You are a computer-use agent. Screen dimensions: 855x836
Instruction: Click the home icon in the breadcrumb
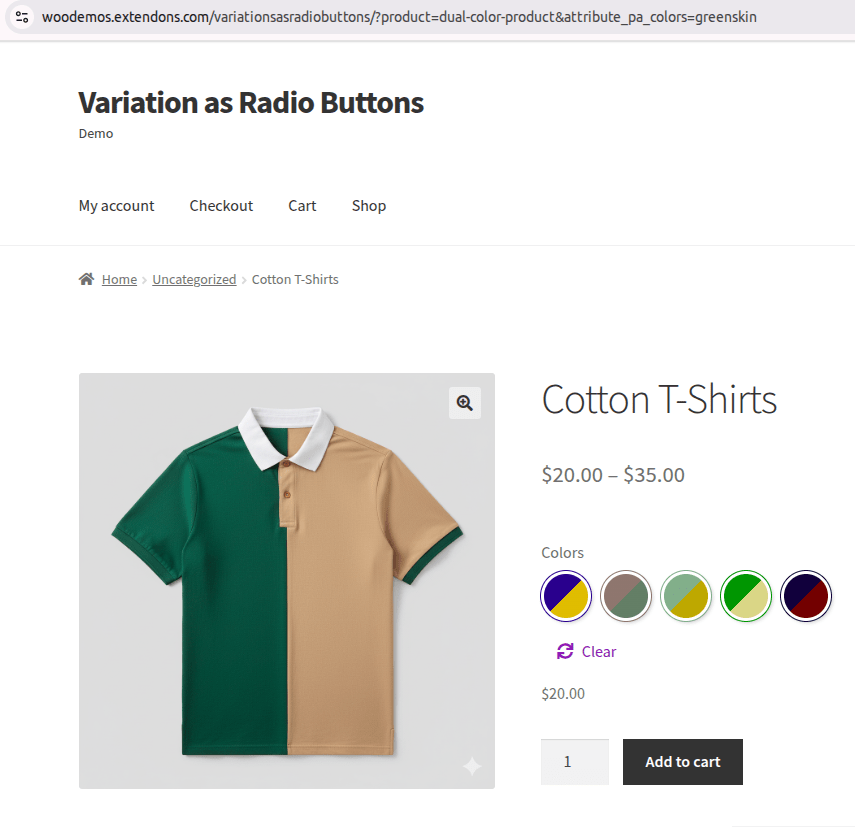pyautogui.click(x=86, y=279)
